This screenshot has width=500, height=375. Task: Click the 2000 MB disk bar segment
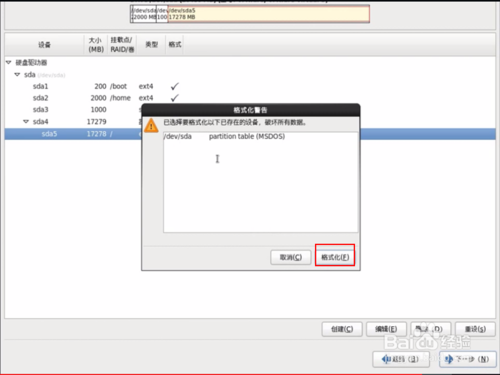coord(144,14)
